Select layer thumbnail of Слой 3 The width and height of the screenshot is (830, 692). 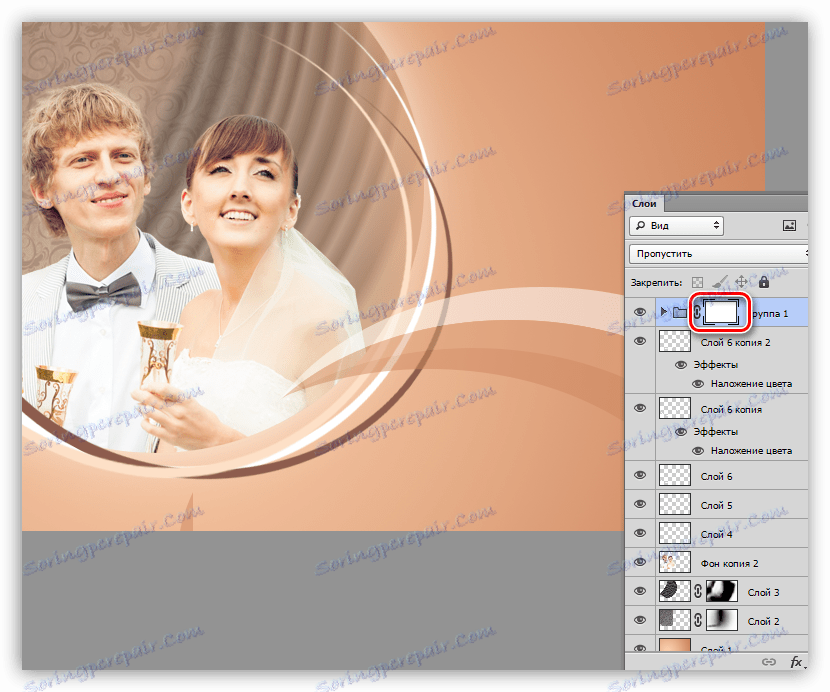coord(674,591)
